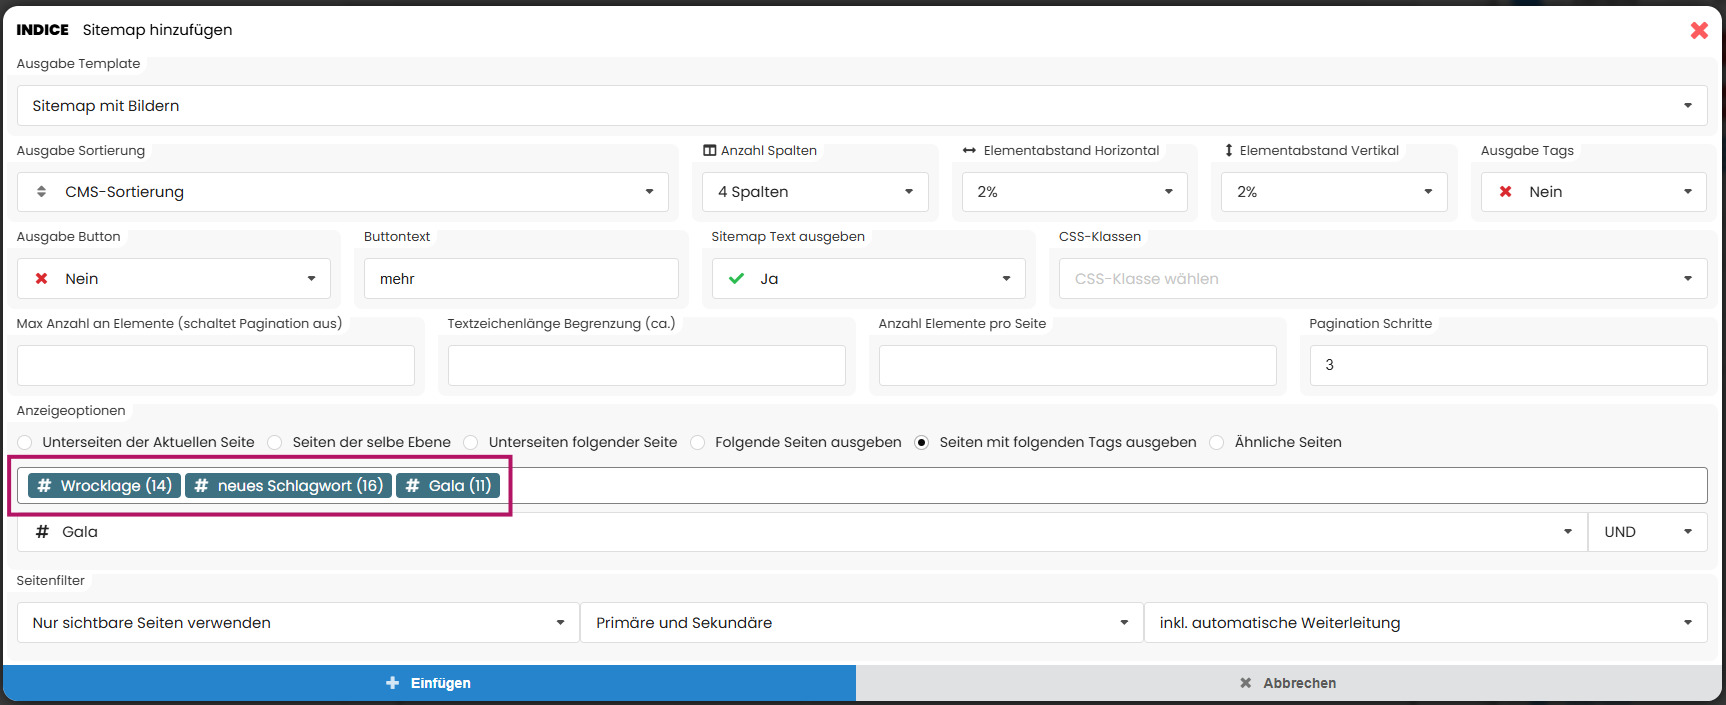The width and height of the screenshot is (1726, 705).
Task: Click into the Buttontext input field
Action: tap(521, 279)
